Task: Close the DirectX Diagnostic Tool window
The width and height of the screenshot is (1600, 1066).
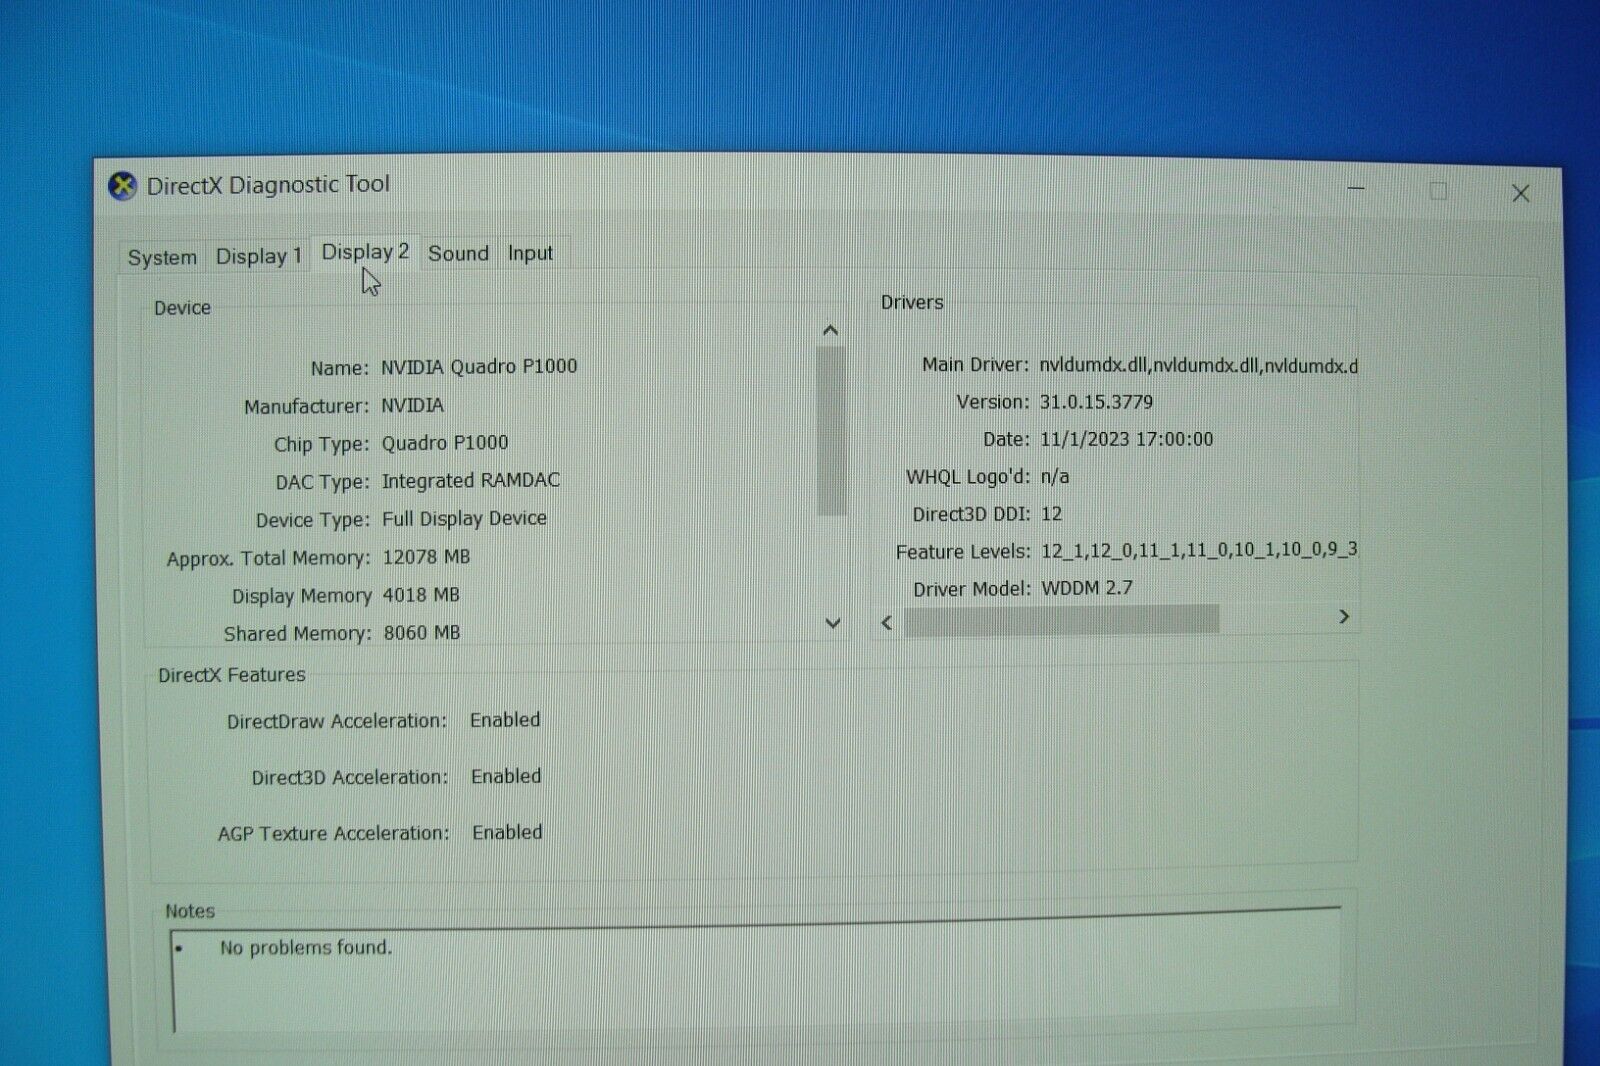Action: (1521, 194)
